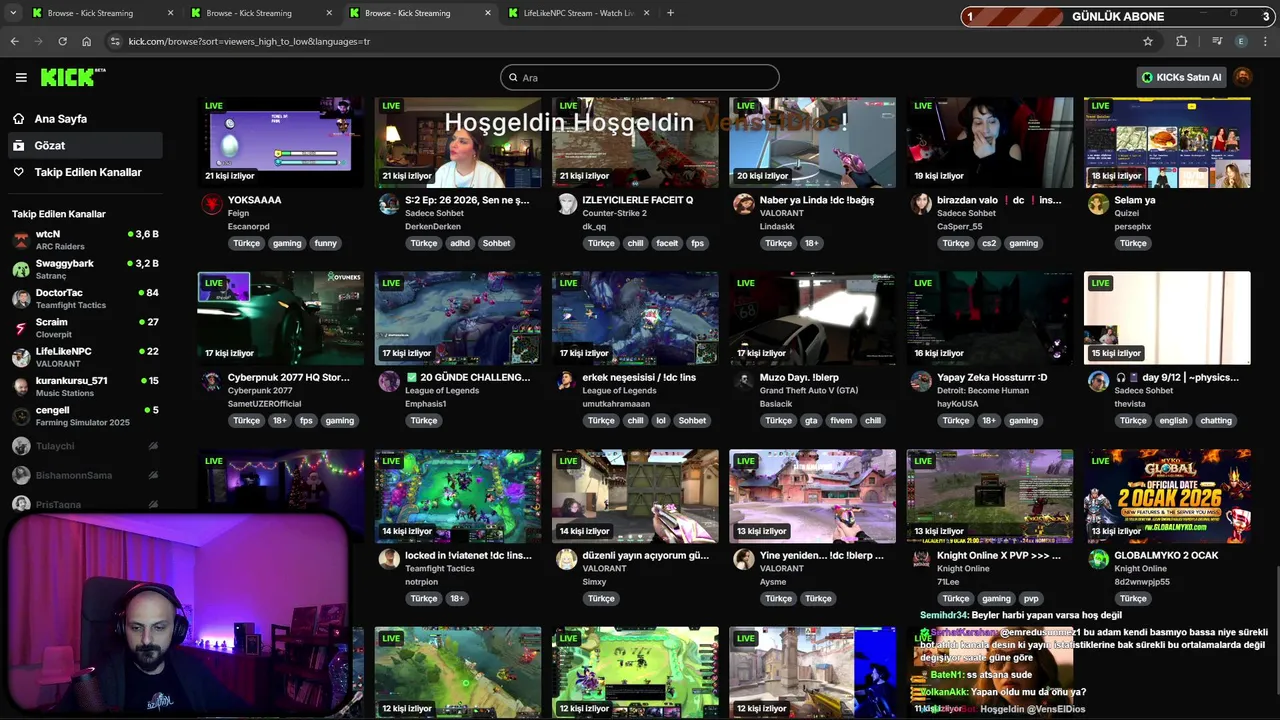Open the Kick hamburger sidebar menu
The height and width of the screenshot is (720, 1280).
coord(21,77)
